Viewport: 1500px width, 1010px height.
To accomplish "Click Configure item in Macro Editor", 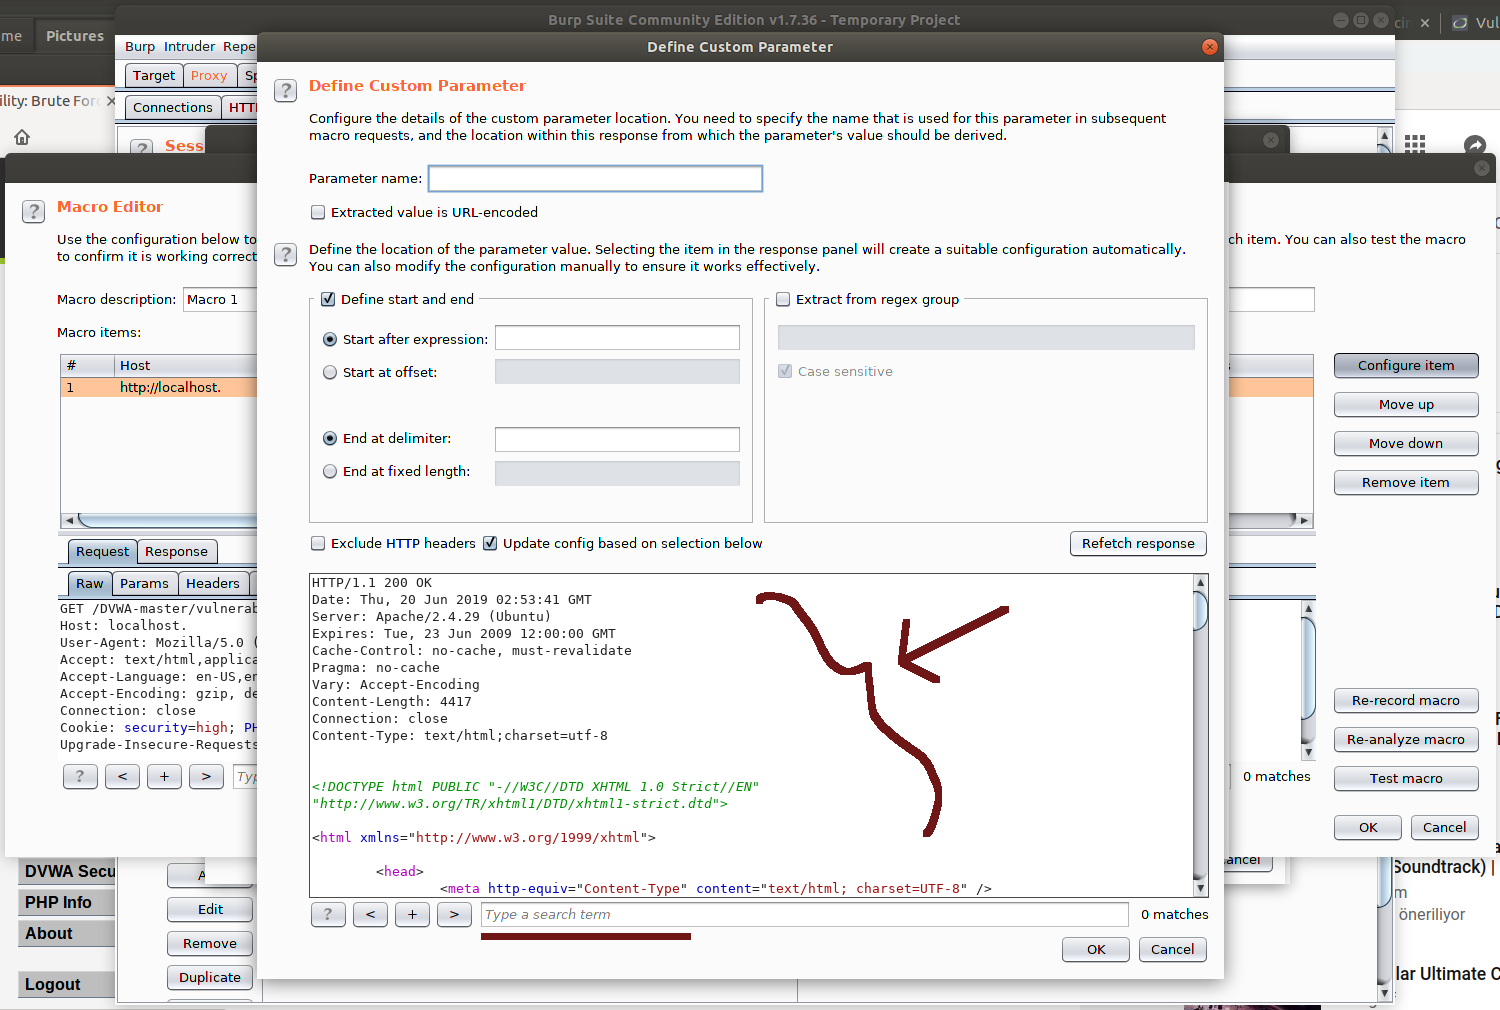I will click(x=1406, y=365).
